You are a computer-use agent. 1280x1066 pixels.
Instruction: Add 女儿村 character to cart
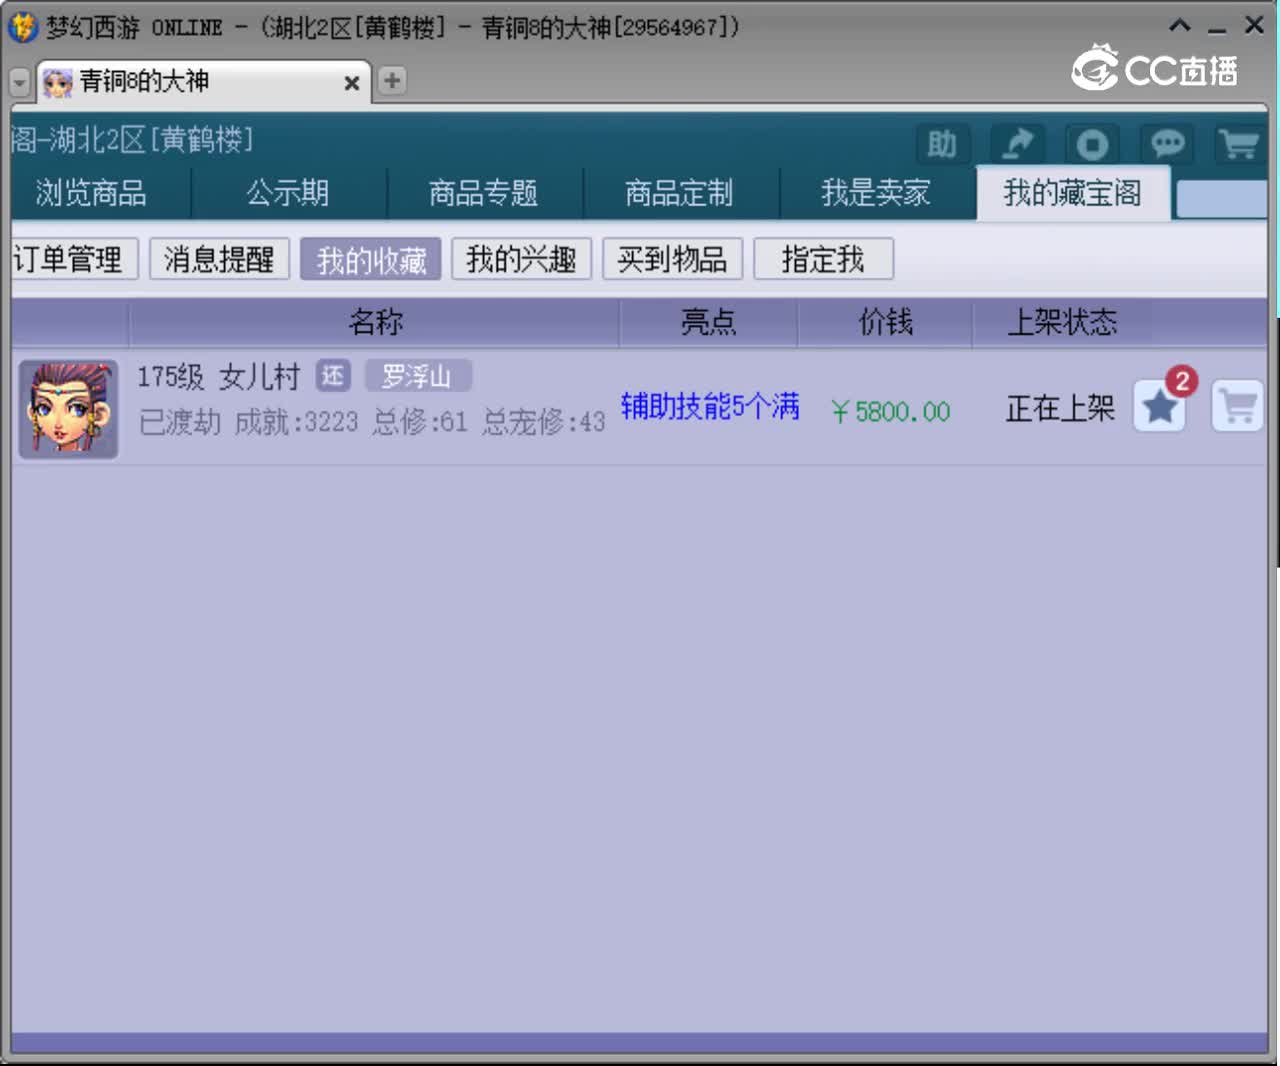(x=1238, y=406)
